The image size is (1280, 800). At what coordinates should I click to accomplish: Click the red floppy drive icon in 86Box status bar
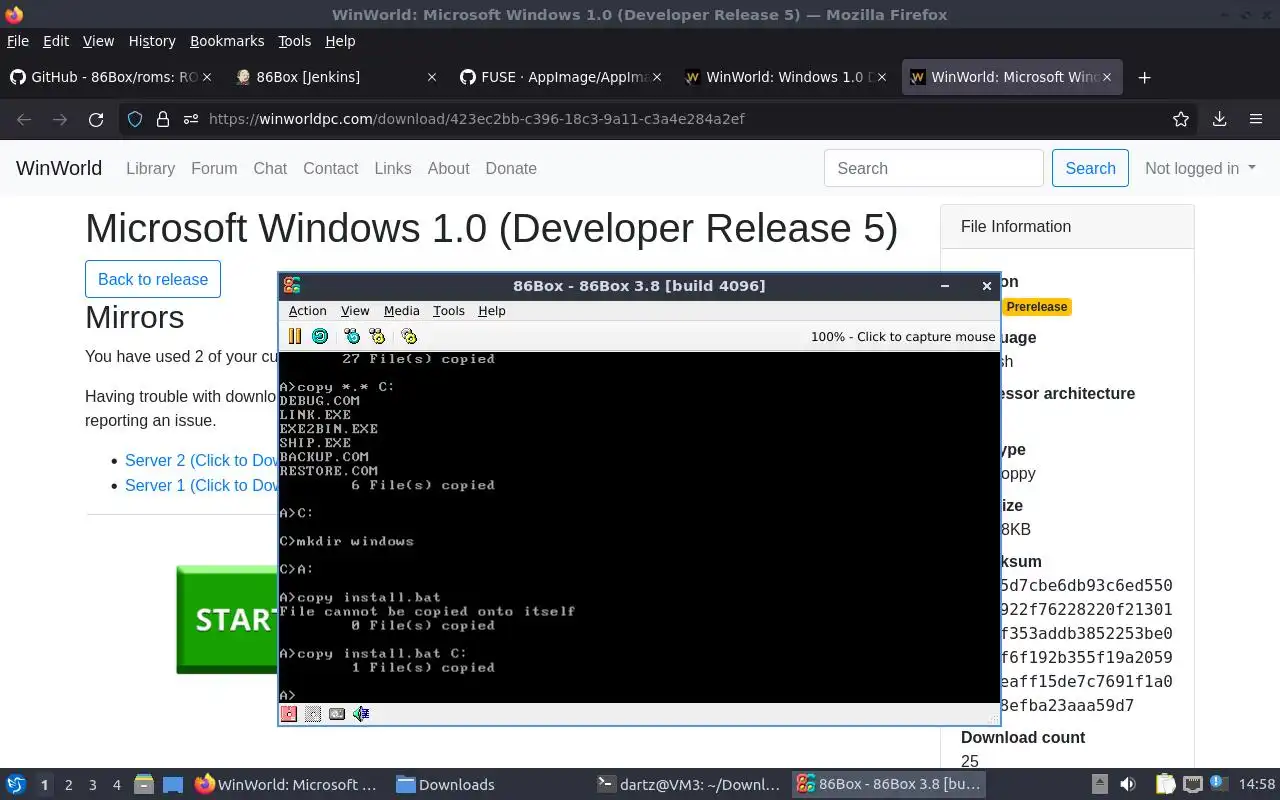289,714
